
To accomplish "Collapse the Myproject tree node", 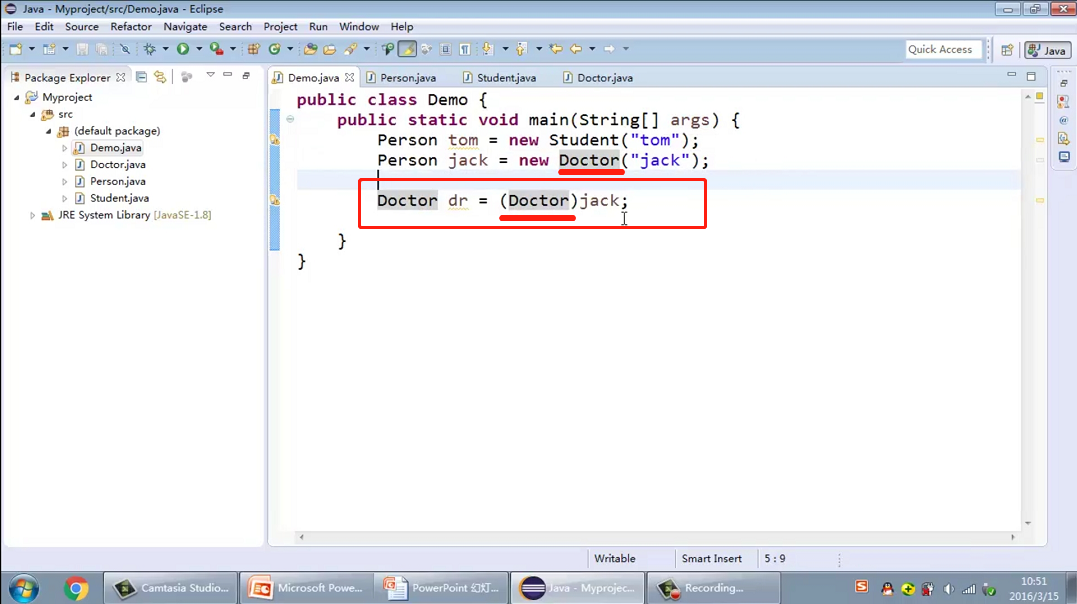I will pyautogui.click(x=16, y=98).
